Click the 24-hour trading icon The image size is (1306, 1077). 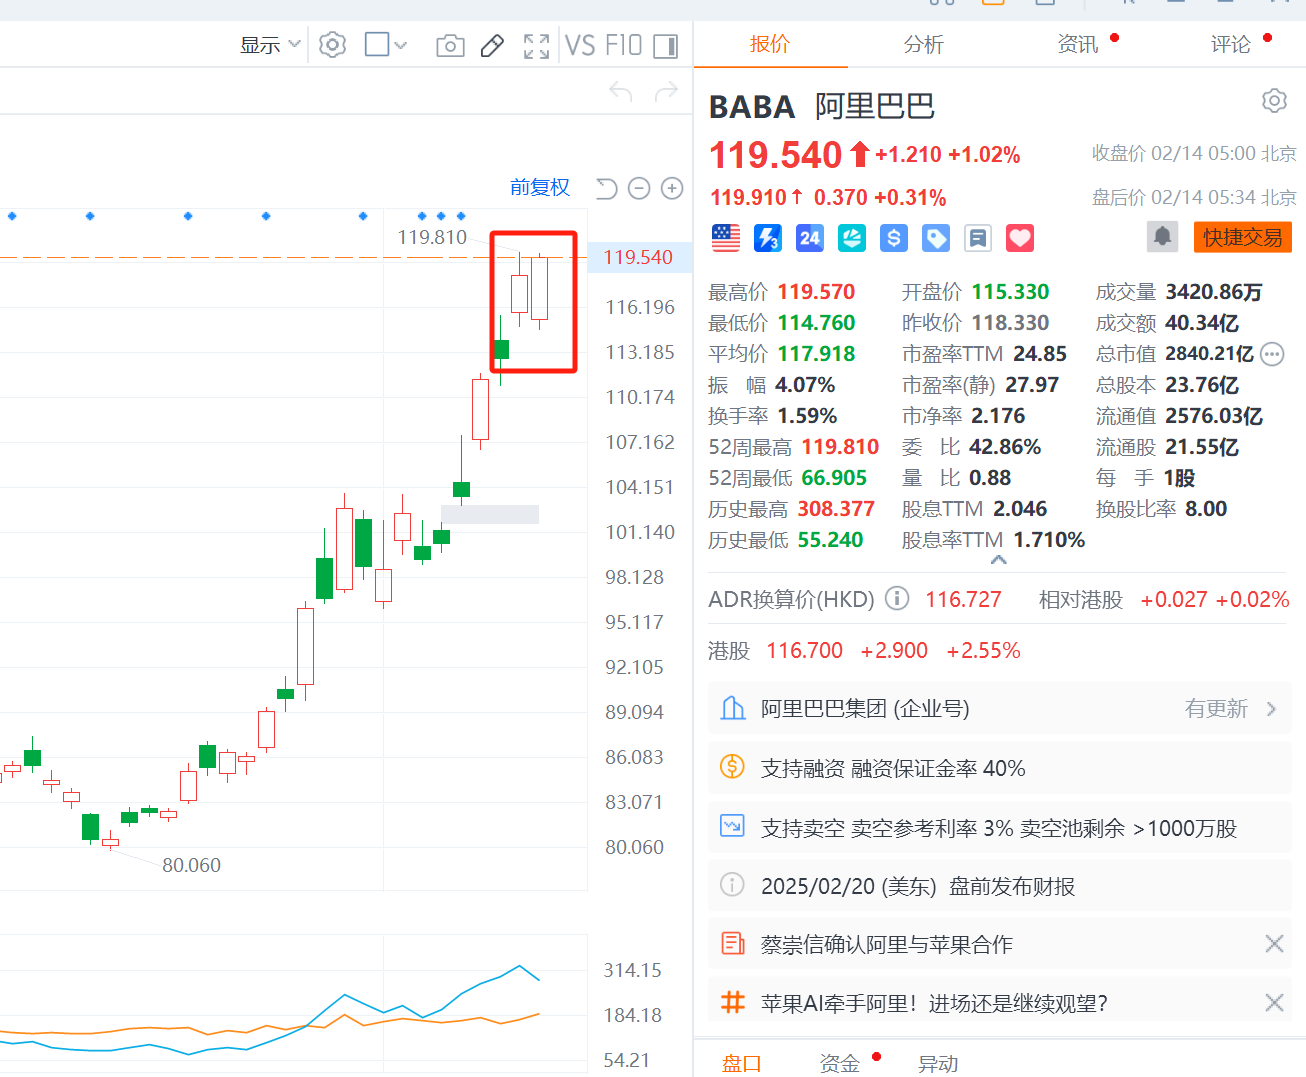810,238
